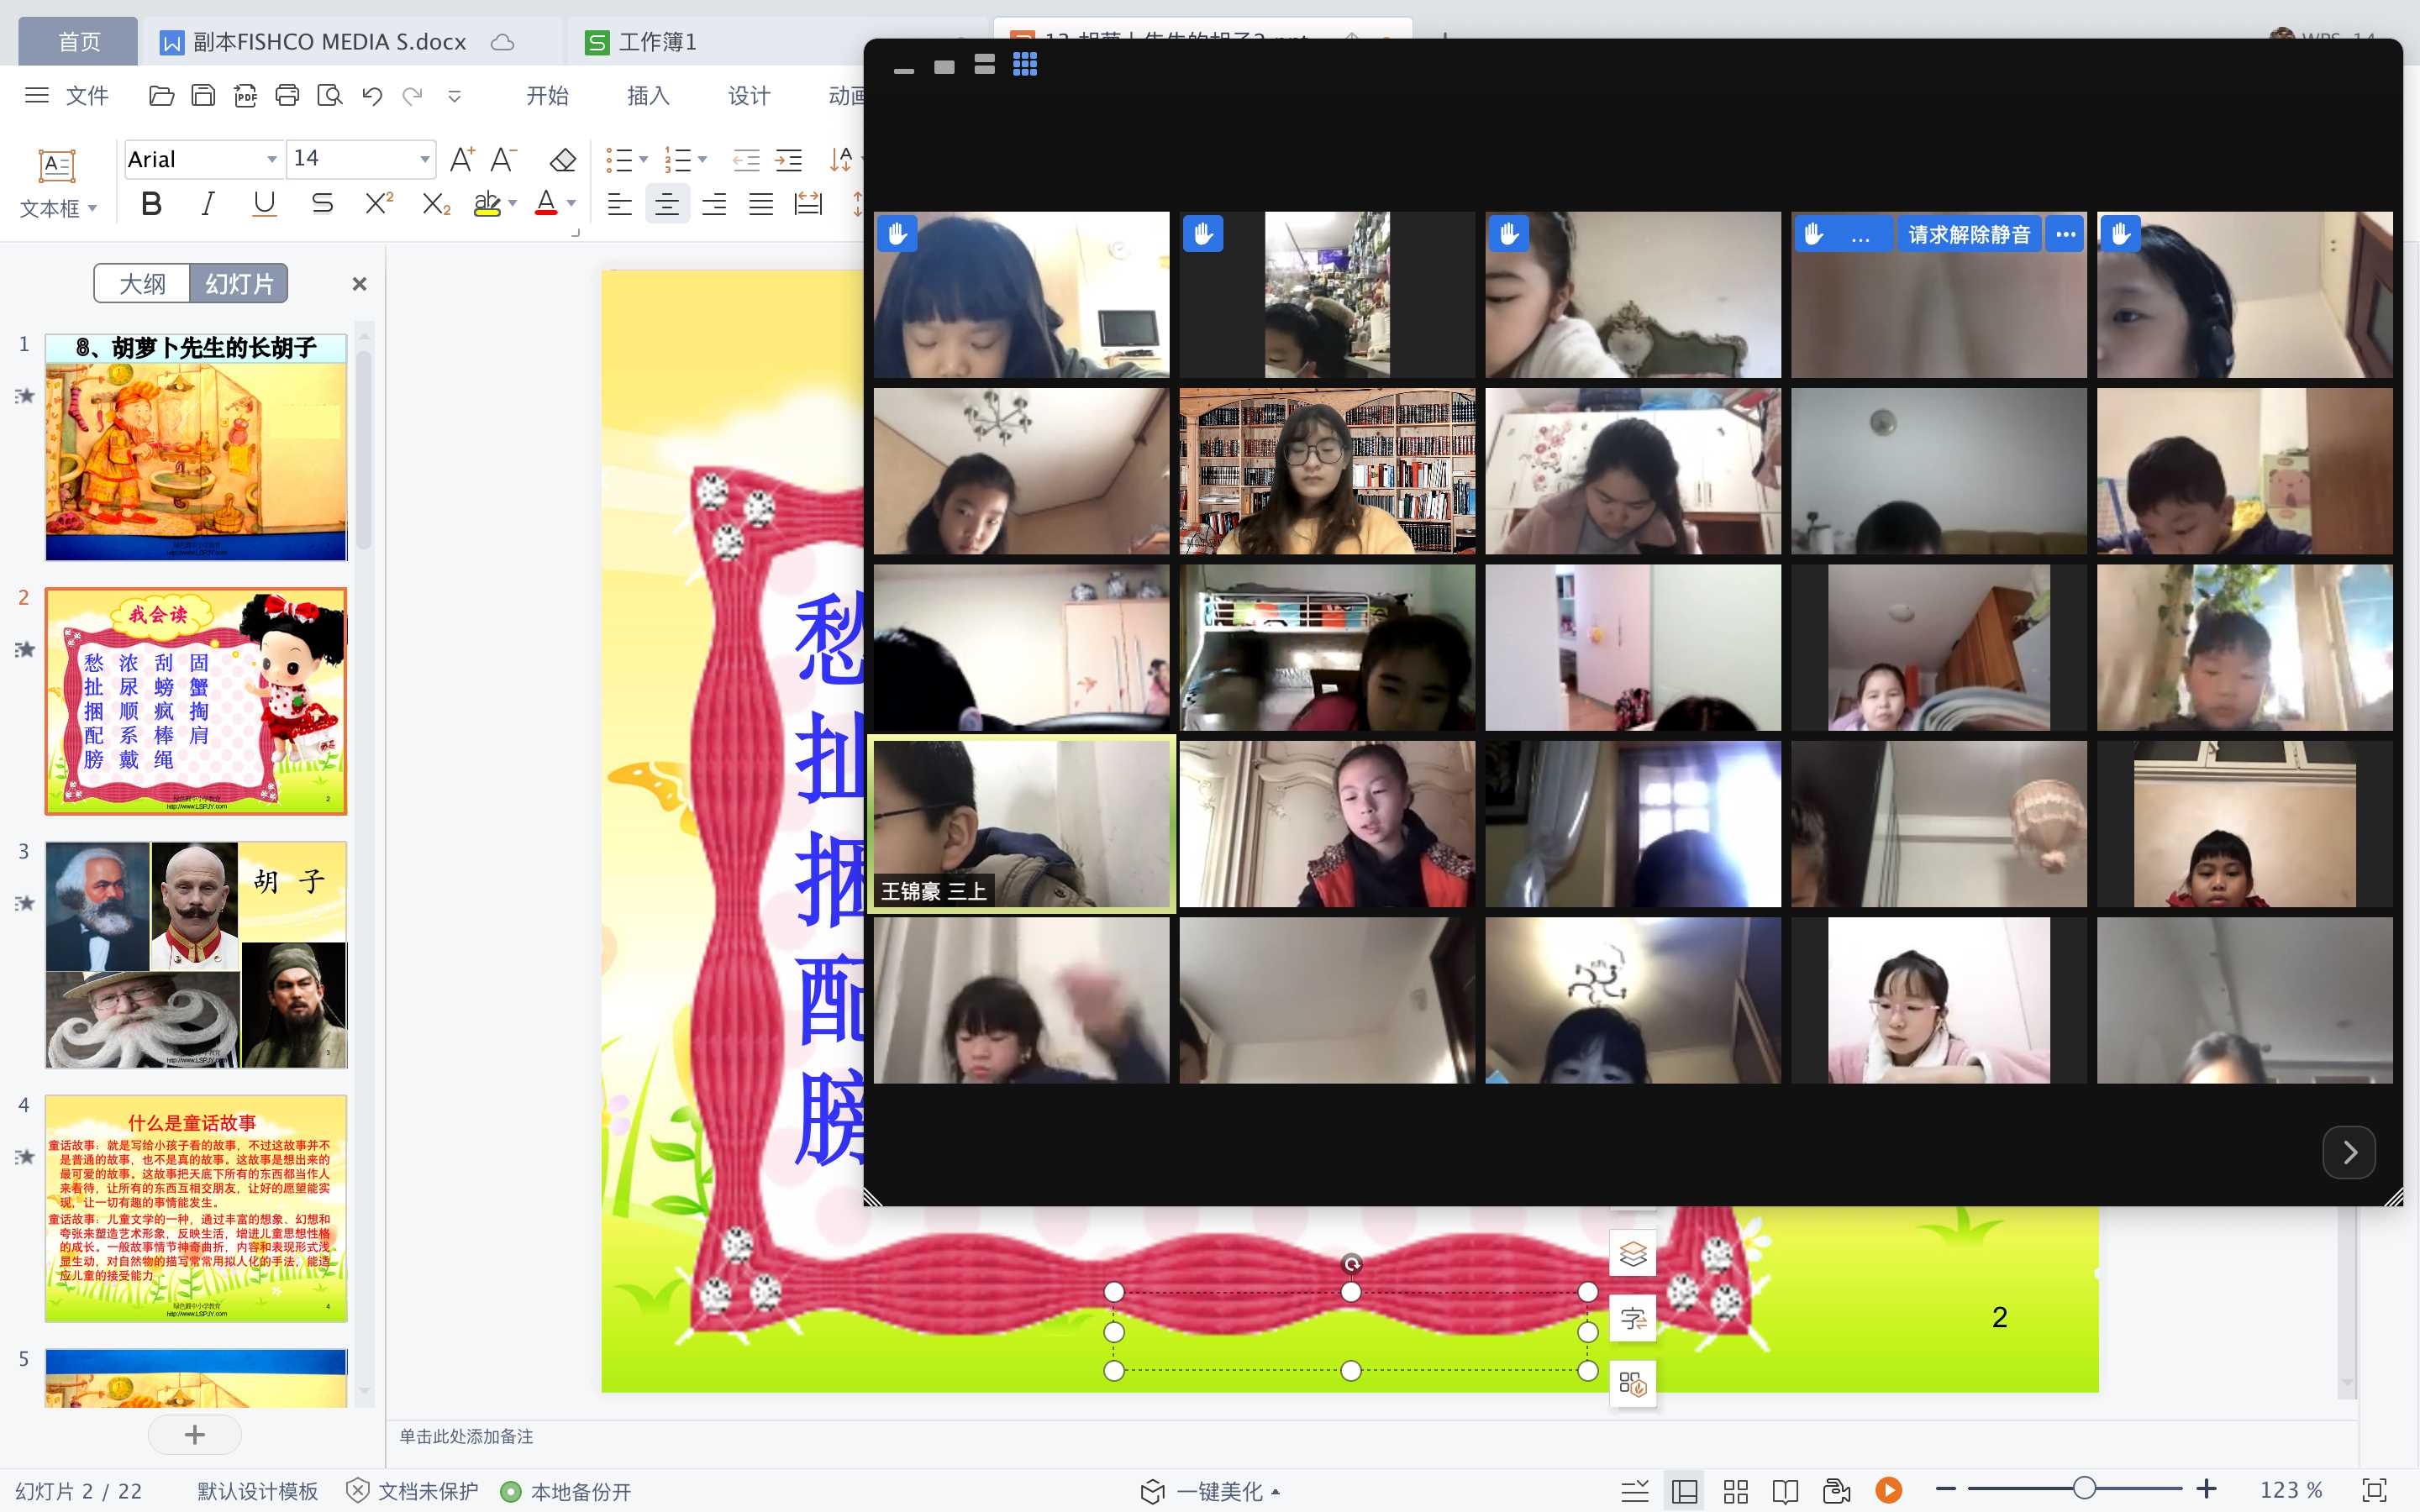The image size is (2420, 1512).
Task: Toggle italic formatting
Action: (x=208, y=204)
